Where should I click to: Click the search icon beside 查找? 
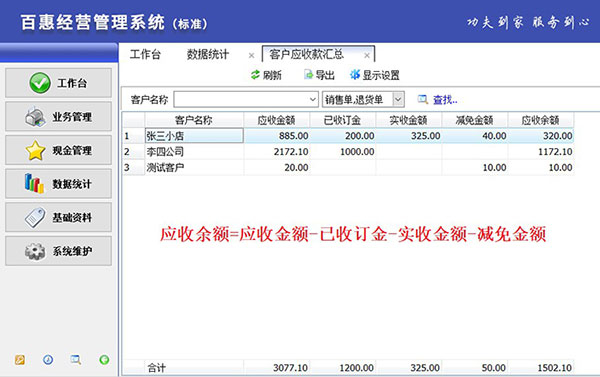[x=422, y=100]
